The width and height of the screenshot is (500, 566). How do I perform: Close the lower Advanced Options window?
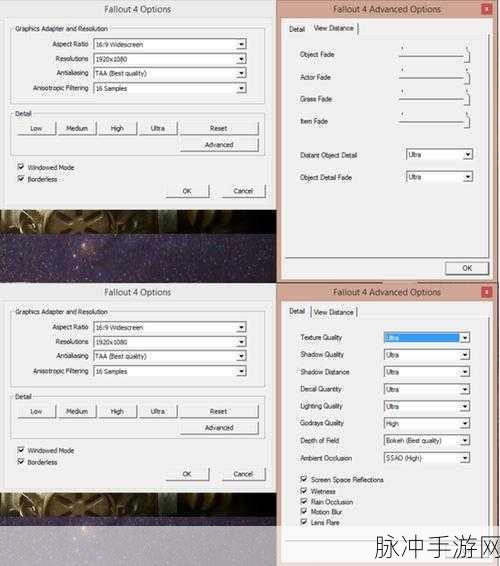tap(486, 292)
